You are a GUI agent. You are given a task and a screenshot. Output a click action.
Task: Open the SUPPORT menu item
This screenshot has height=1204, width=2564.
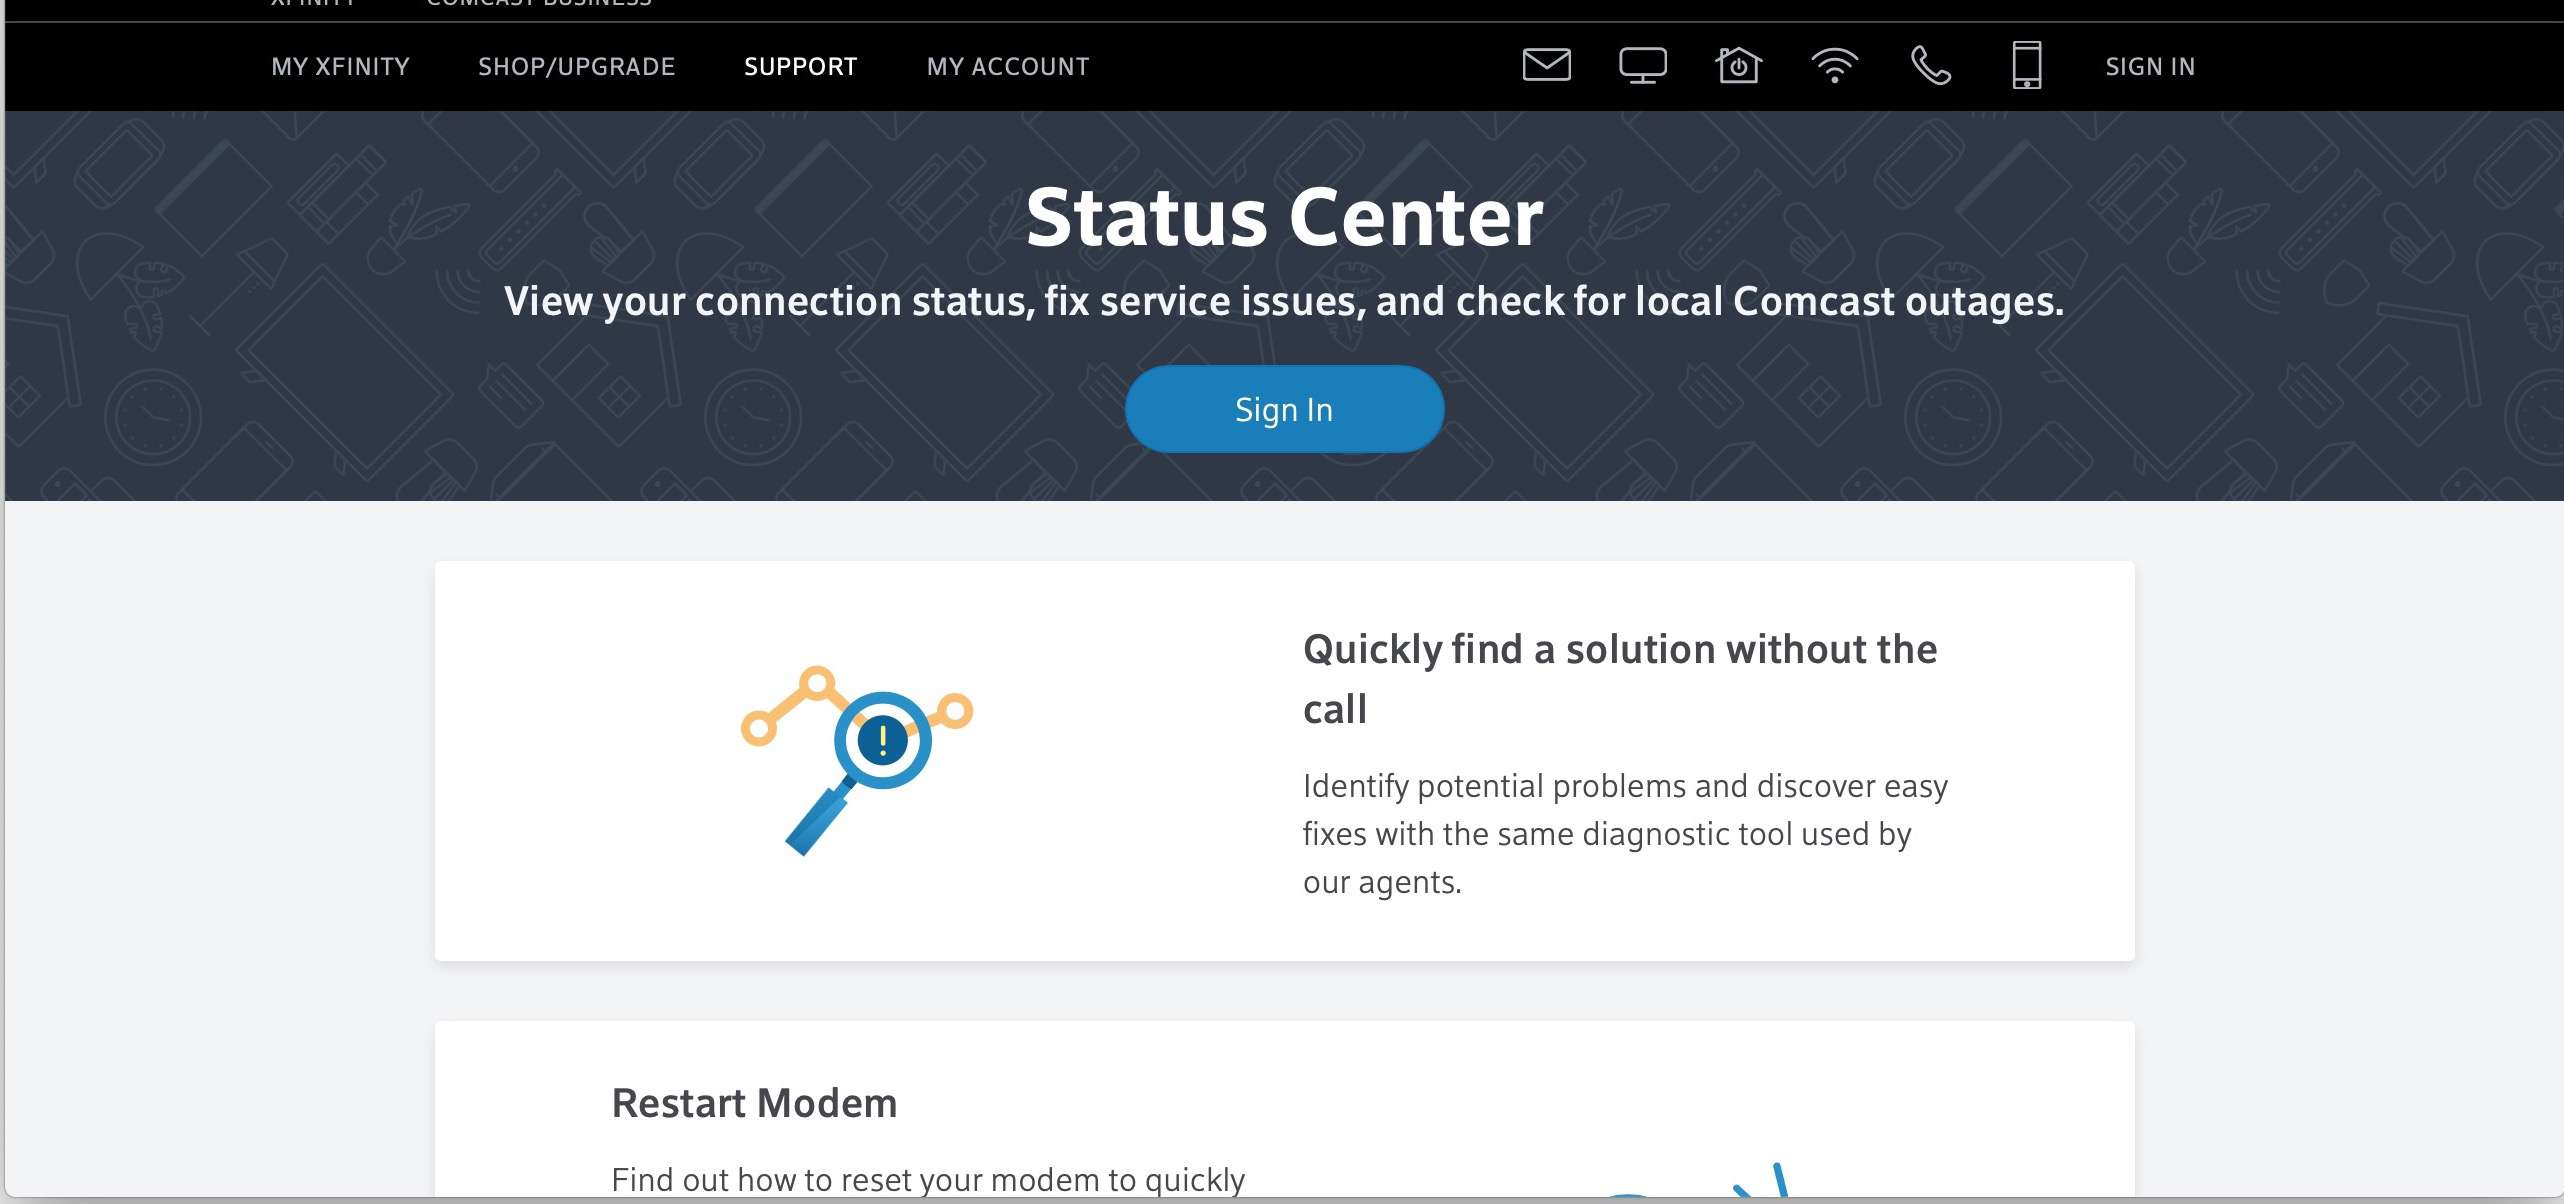pyautogui.click(x=800, y=65)
